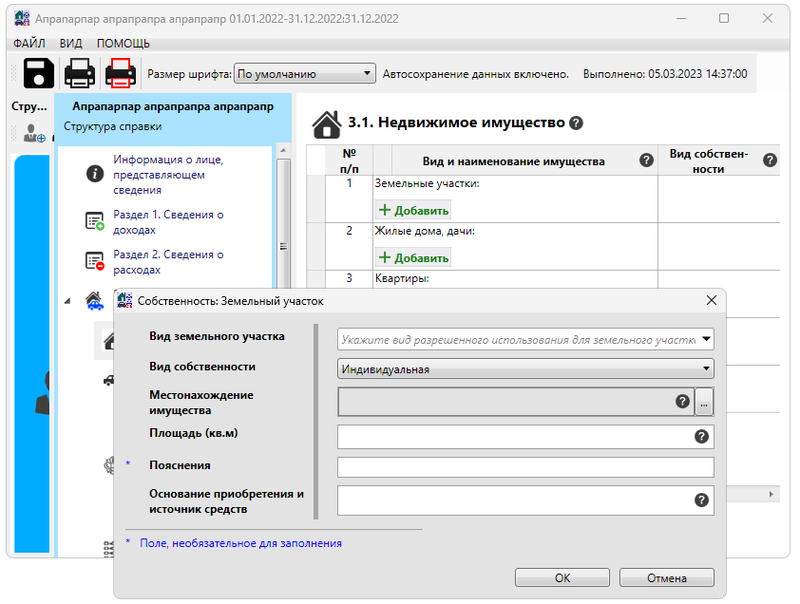Open the Размер шрифта dropdown

click(x=304, y=73)
